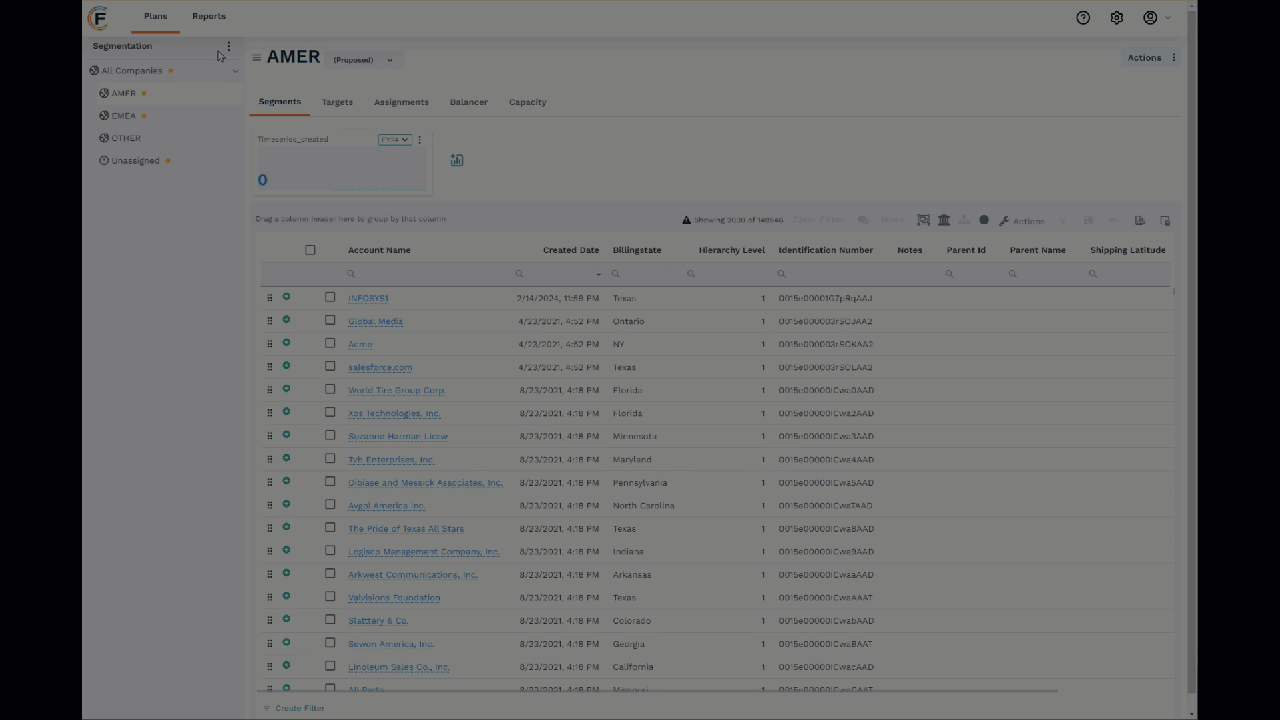Open the help icon in top bar
The image size is (1280, 720).
pyautogui.click(x=1083, y=18)
